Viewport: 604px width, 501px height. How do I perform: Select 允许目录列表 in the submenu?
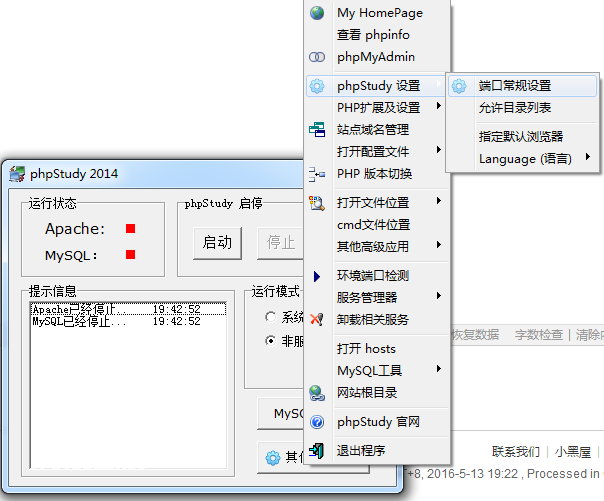click(522, 108)
